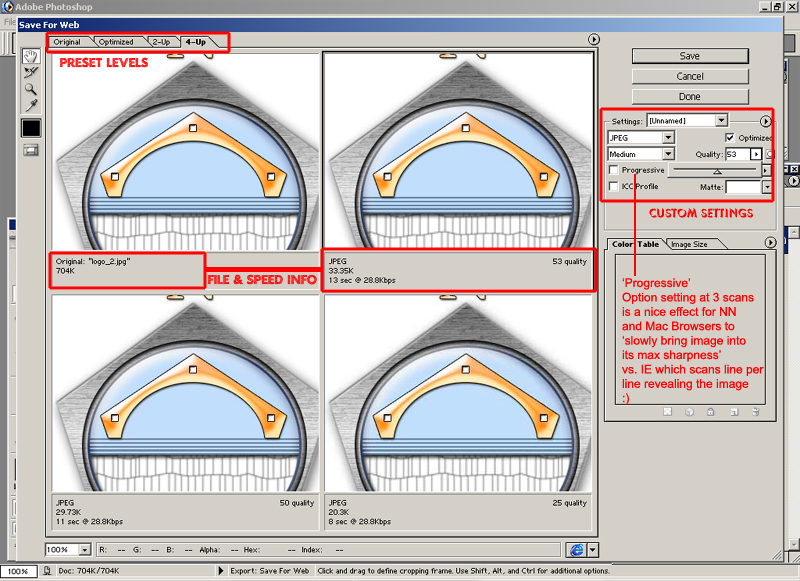The height and width of the screenshot is (581, 800).
Task: Toggle slices visibility button
Action: [x=31, y=149]
